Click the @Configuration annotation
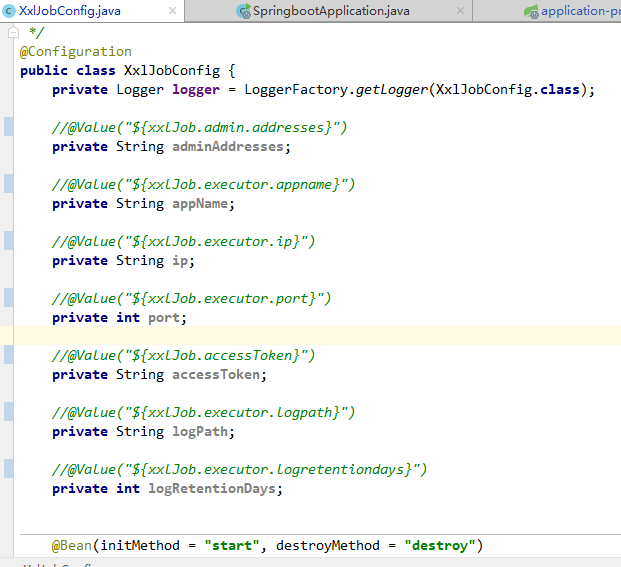Image resolution: width=621 pixels, height=567 pixels. (x=75, y=51)
